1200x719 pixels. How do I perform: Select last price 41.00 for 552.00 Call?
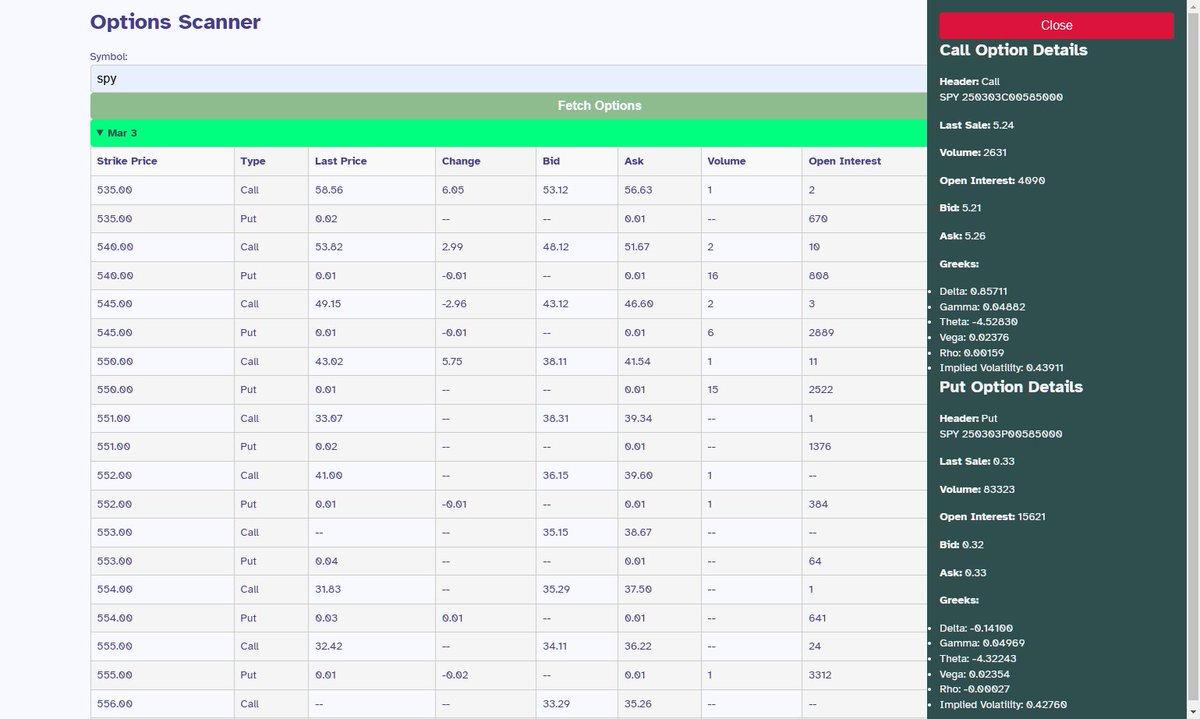[x=329, y=475]
